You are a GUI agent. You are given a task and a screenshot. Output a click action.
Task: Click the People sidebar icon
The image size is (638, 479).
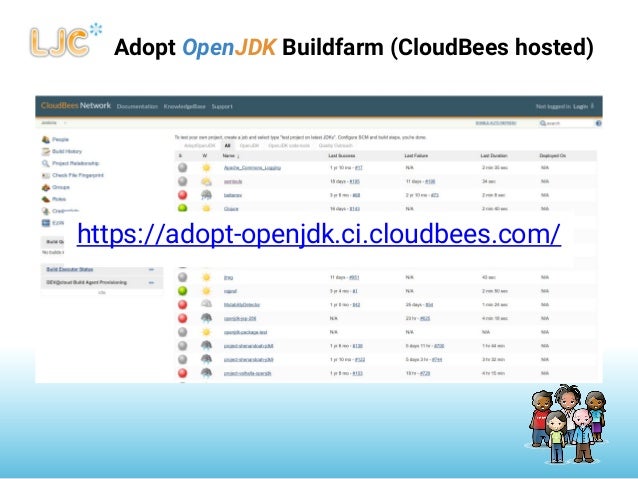point(46,140)
